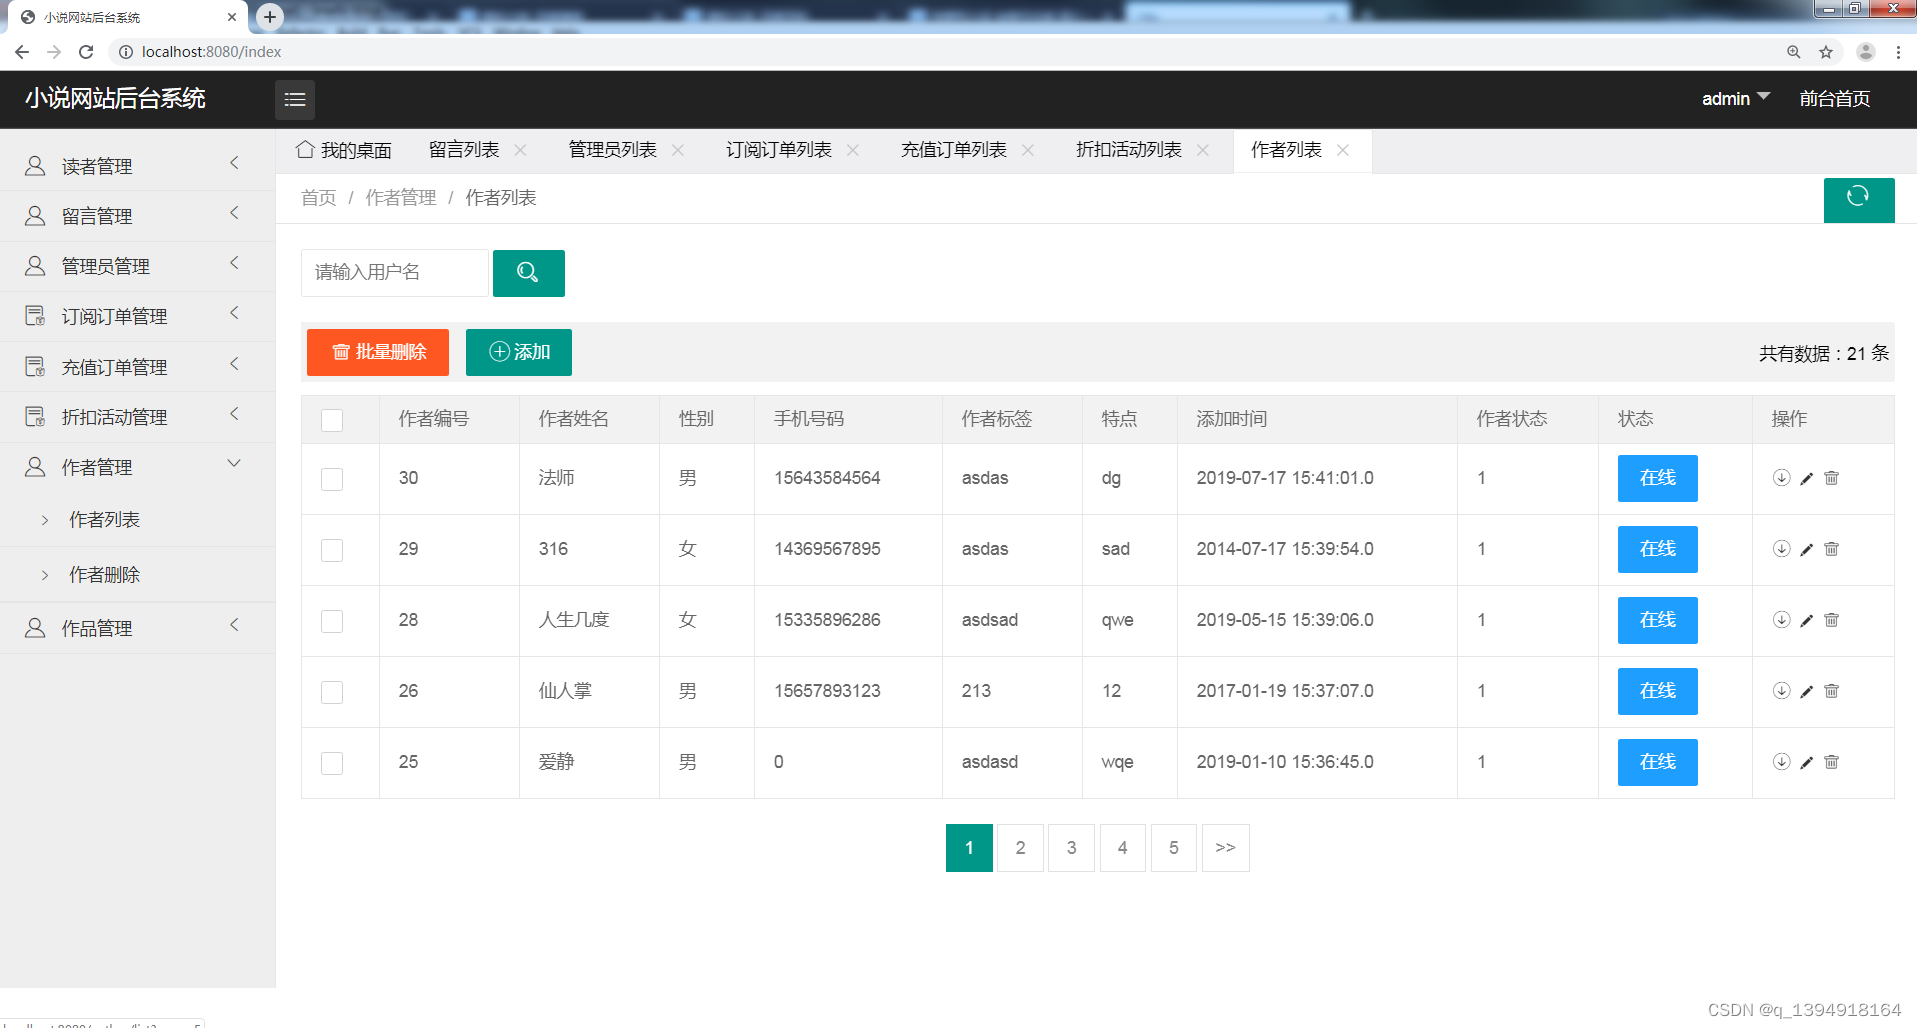Switch to the 充值订单列表 tab

point(953,150)
